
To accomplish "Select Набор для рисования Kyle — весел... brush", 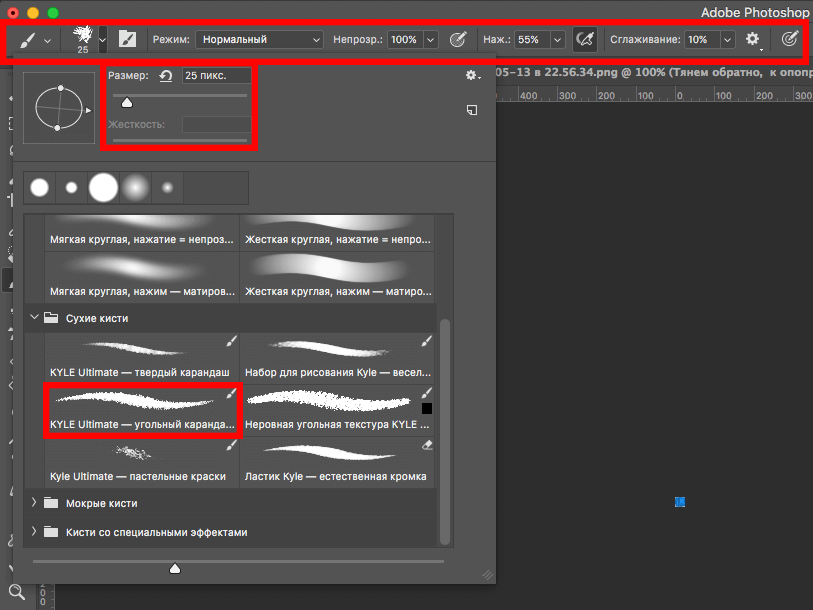I will [x=337, y=358].
